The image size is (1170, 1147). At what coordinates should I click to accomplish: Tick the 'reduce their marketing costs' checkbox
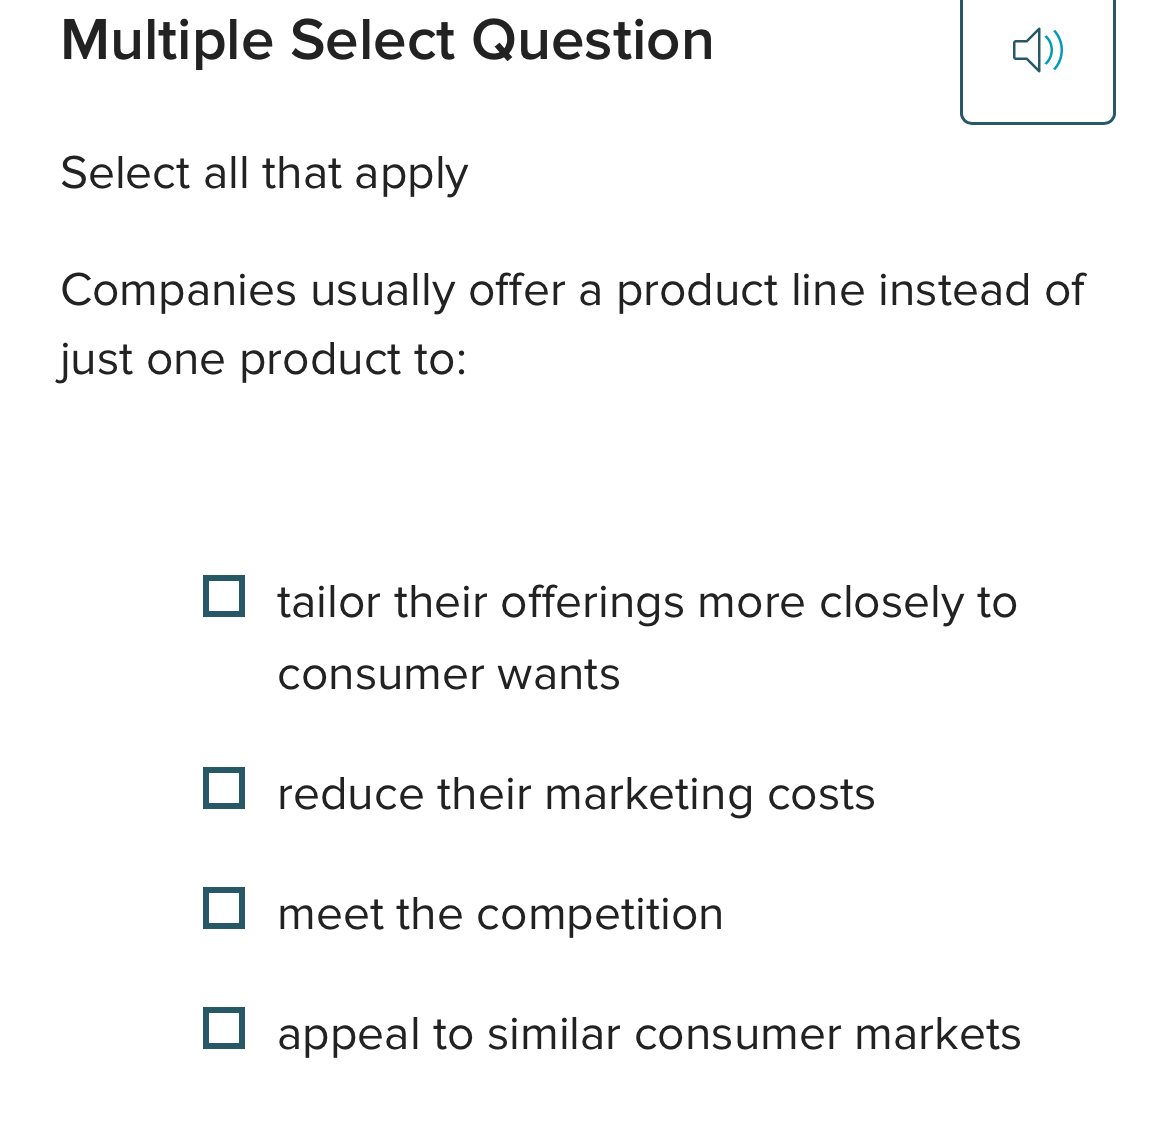pos(224,788)
